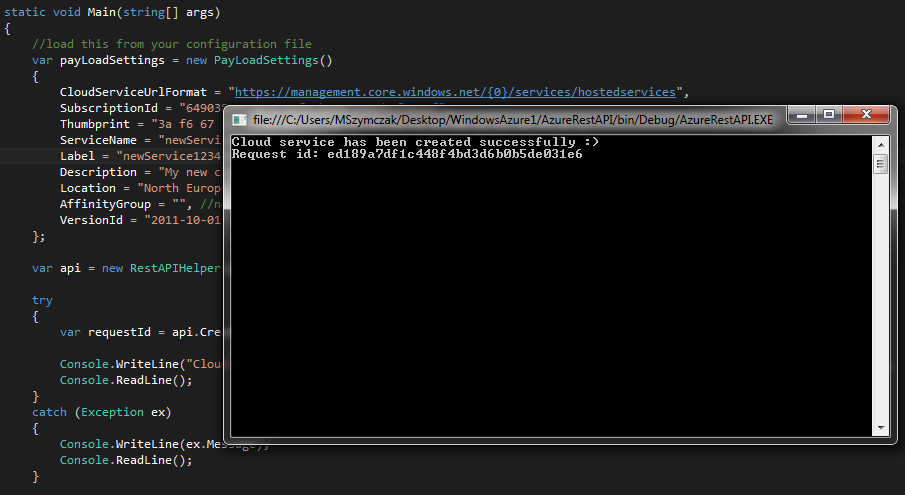Click the Location property in code
Viewport: 905px width, 495px height.
click(88, 188)
